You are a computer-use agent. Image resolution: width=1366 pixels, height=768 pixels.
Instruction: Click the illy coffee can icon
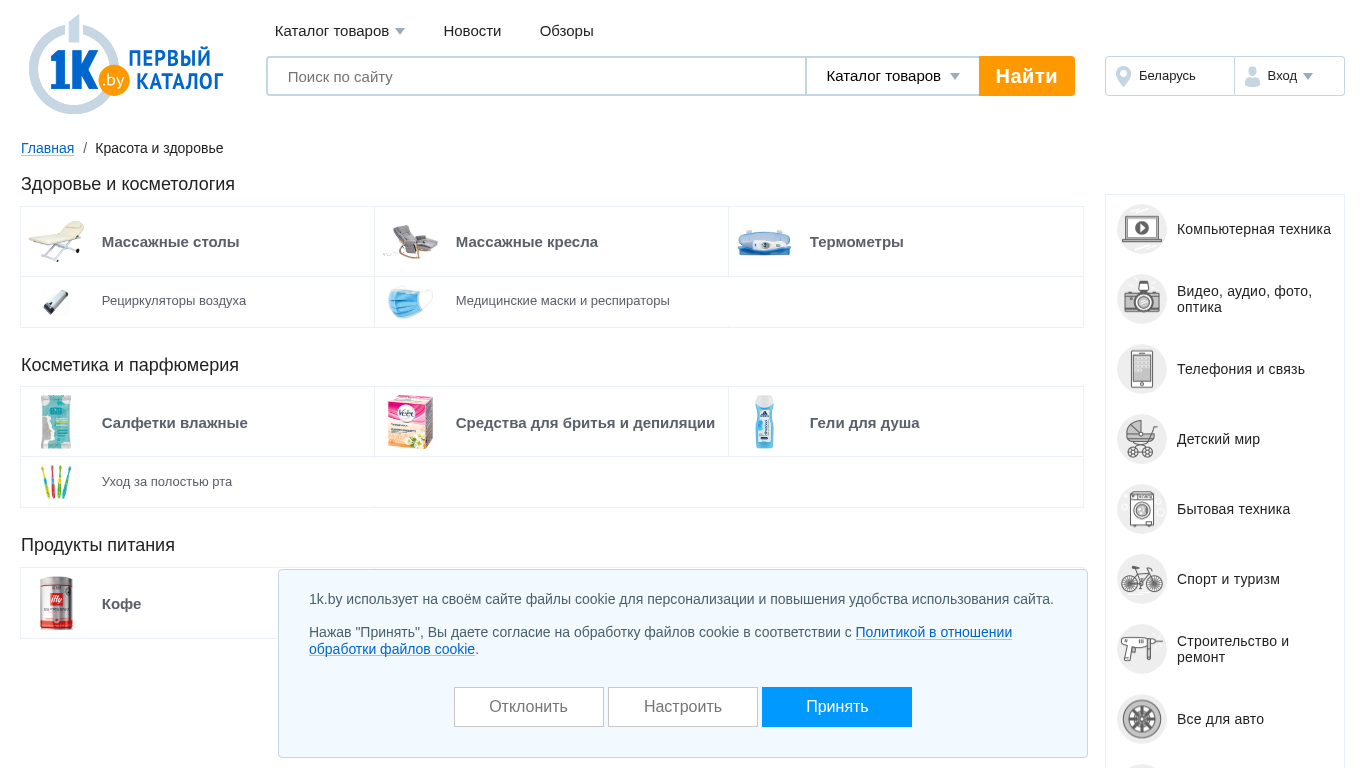click(x=56, y=603)
